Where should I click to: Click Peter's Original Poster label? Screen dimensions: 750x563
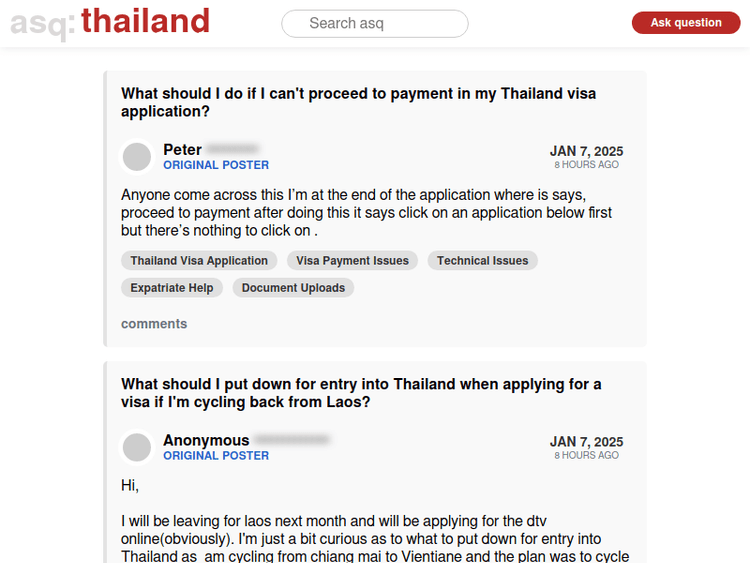216,165
